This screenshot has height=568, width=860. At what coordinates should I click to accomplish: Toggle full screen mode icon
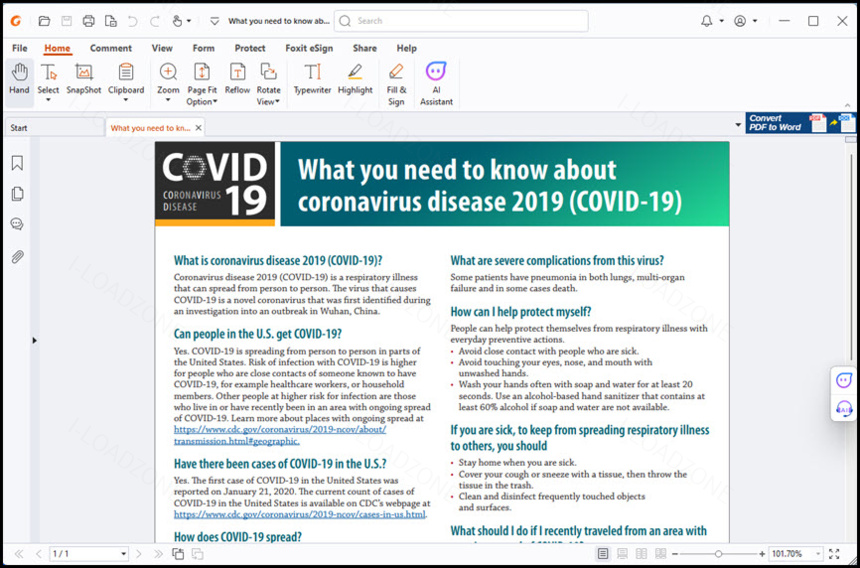834,554
